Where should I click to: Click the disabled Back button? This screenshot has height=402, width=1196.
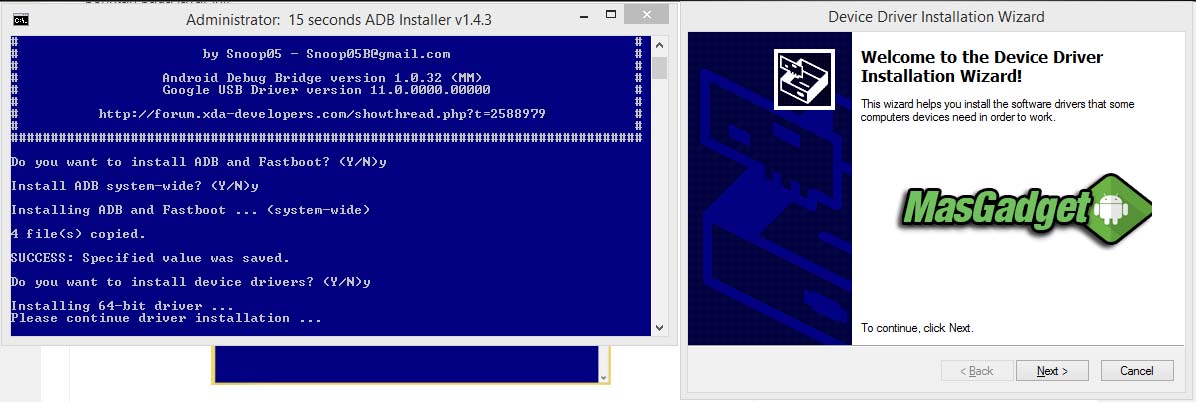[976, 371]
